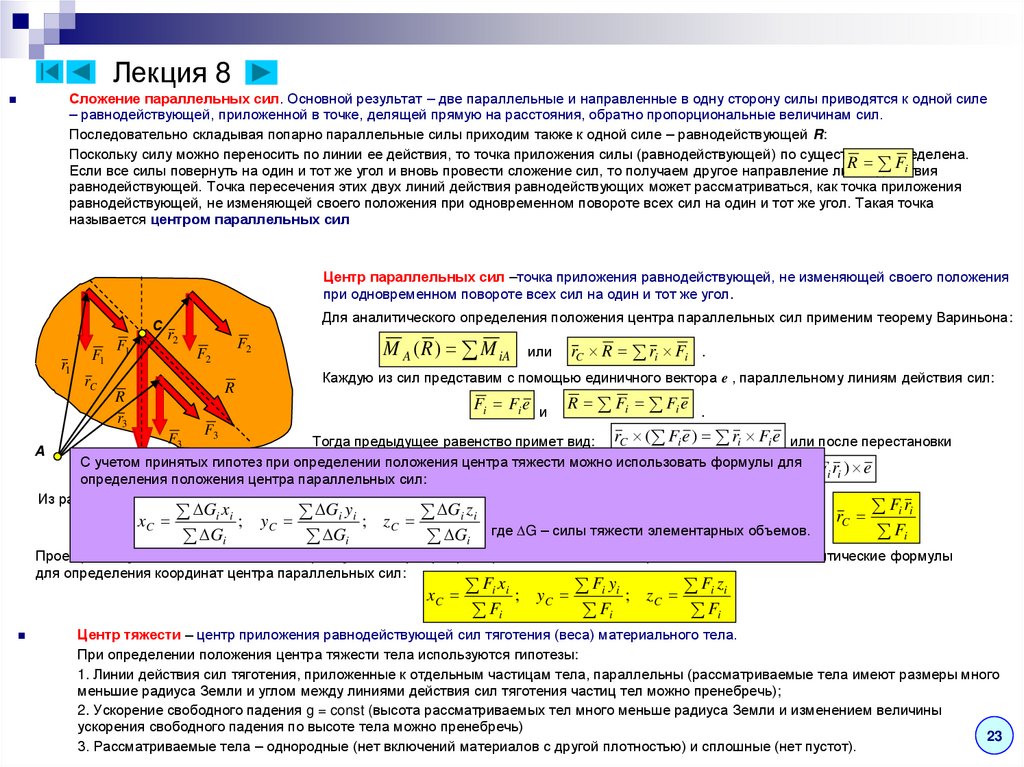Click text 'или после перестановки'
The height and width of the screenshot is (767, 1024).
(871, 442)
